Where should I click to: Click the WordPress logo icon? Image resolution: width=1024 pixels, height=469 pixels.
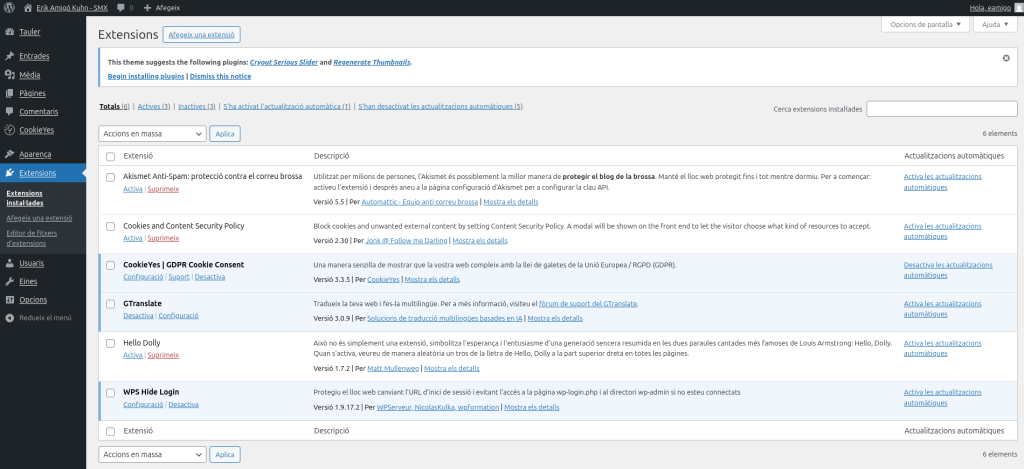click(x=9, y=7)
